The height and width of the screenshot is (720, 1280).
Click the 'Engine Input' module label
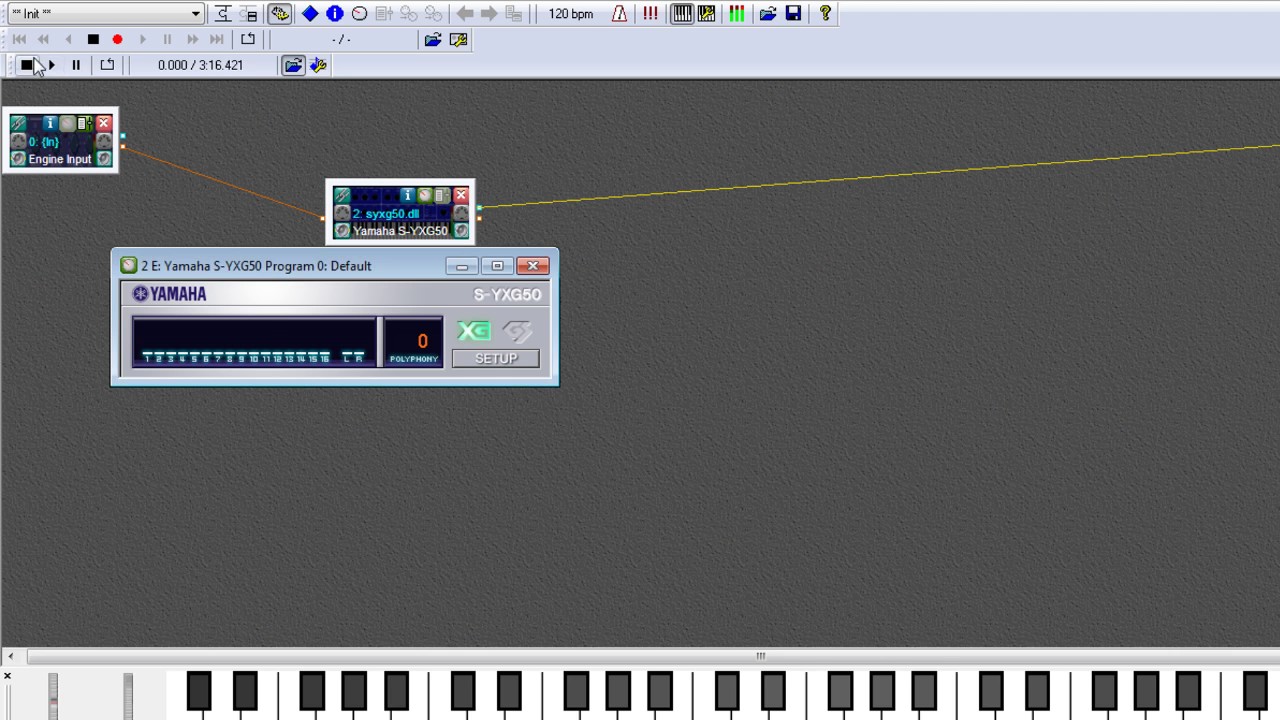60,159
